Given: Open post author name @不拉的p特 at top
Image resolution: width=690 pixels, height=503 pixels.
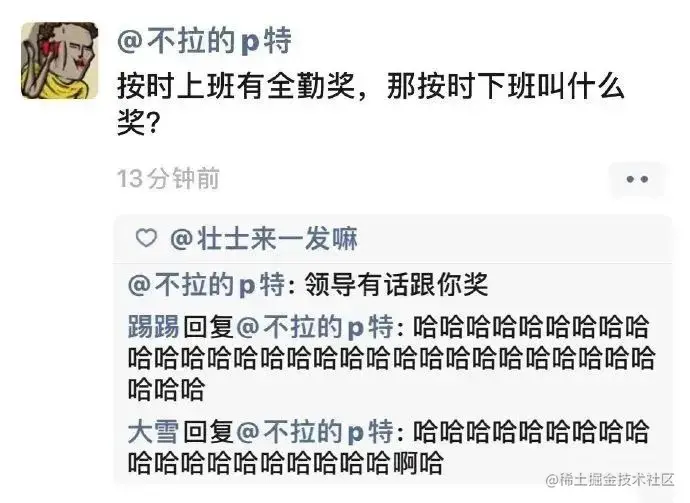Looking at the screenshot, I should (x=205, y=41).
